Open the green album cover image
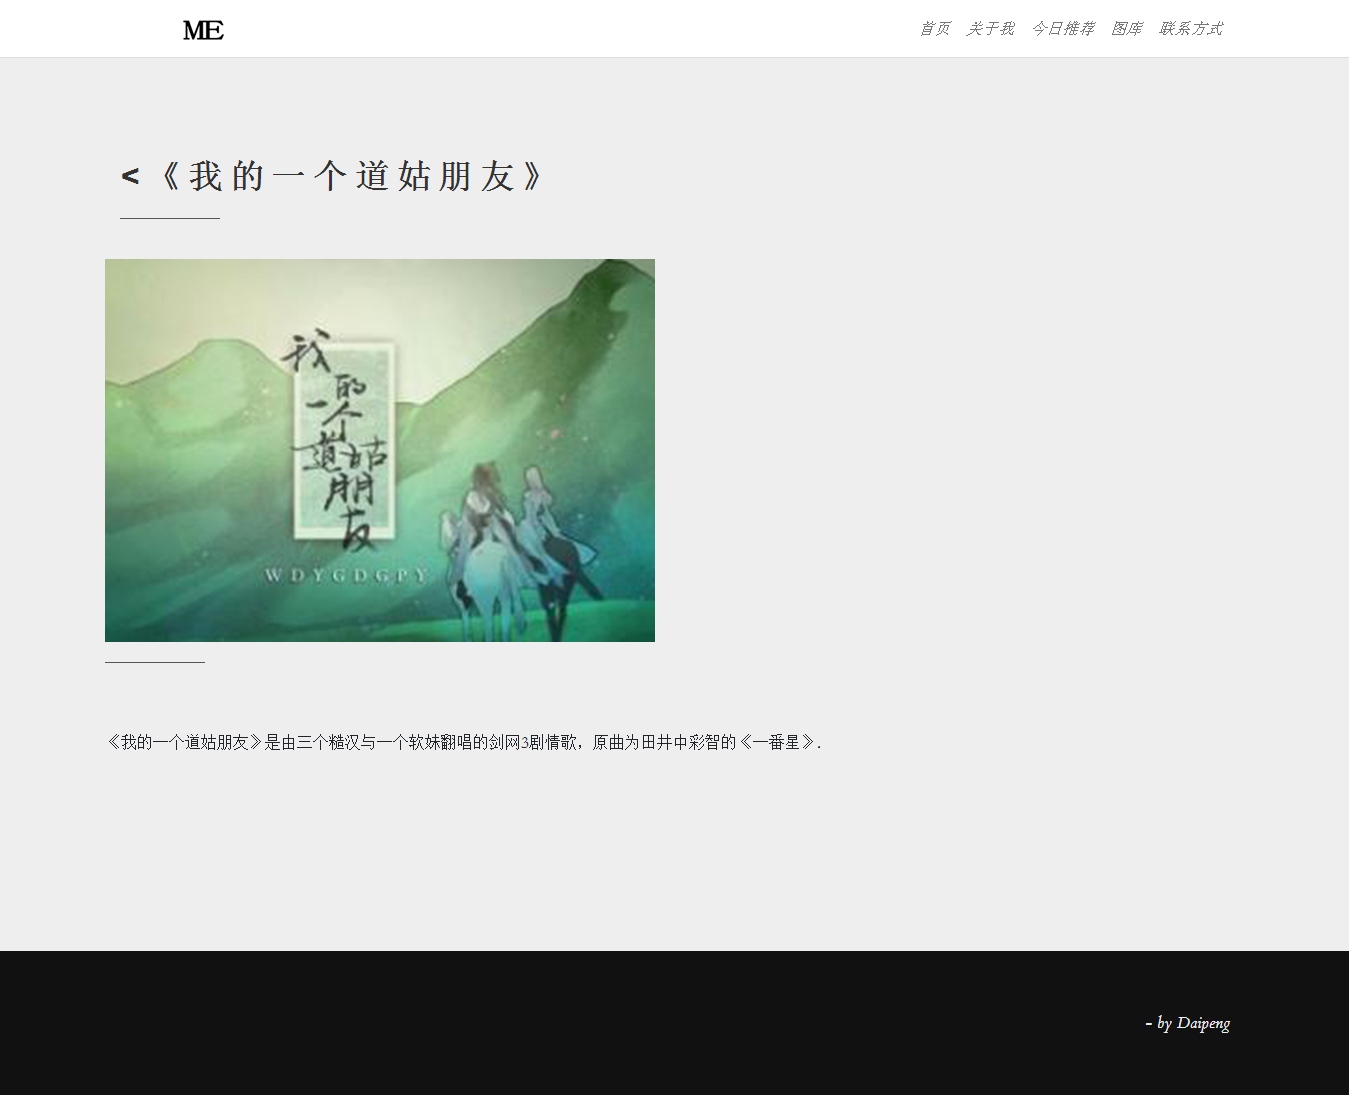1349x1095 pixels. (380, 450)
